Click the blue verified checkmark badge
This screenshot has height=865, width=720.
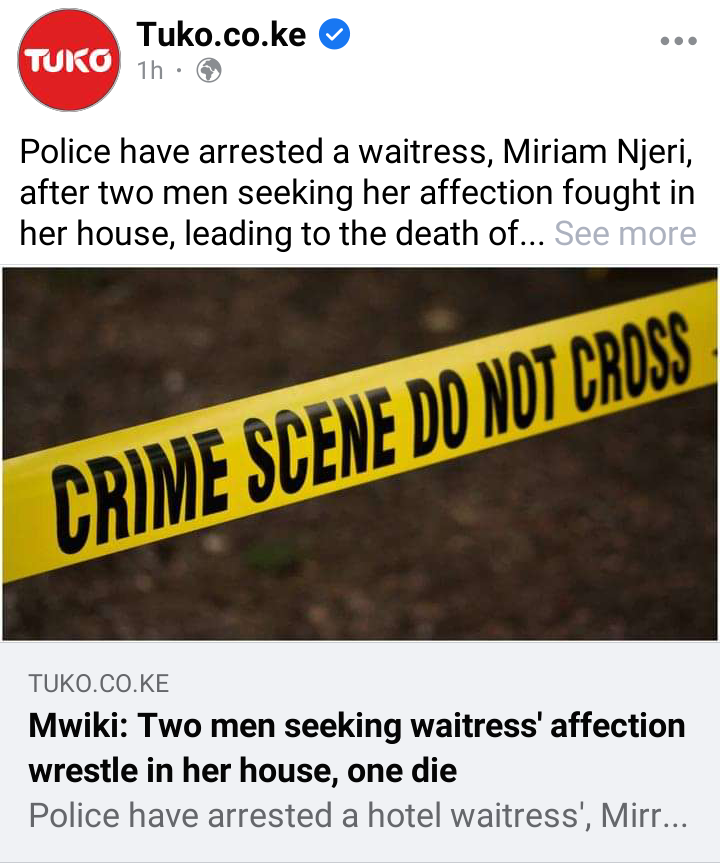pos(334,34)
